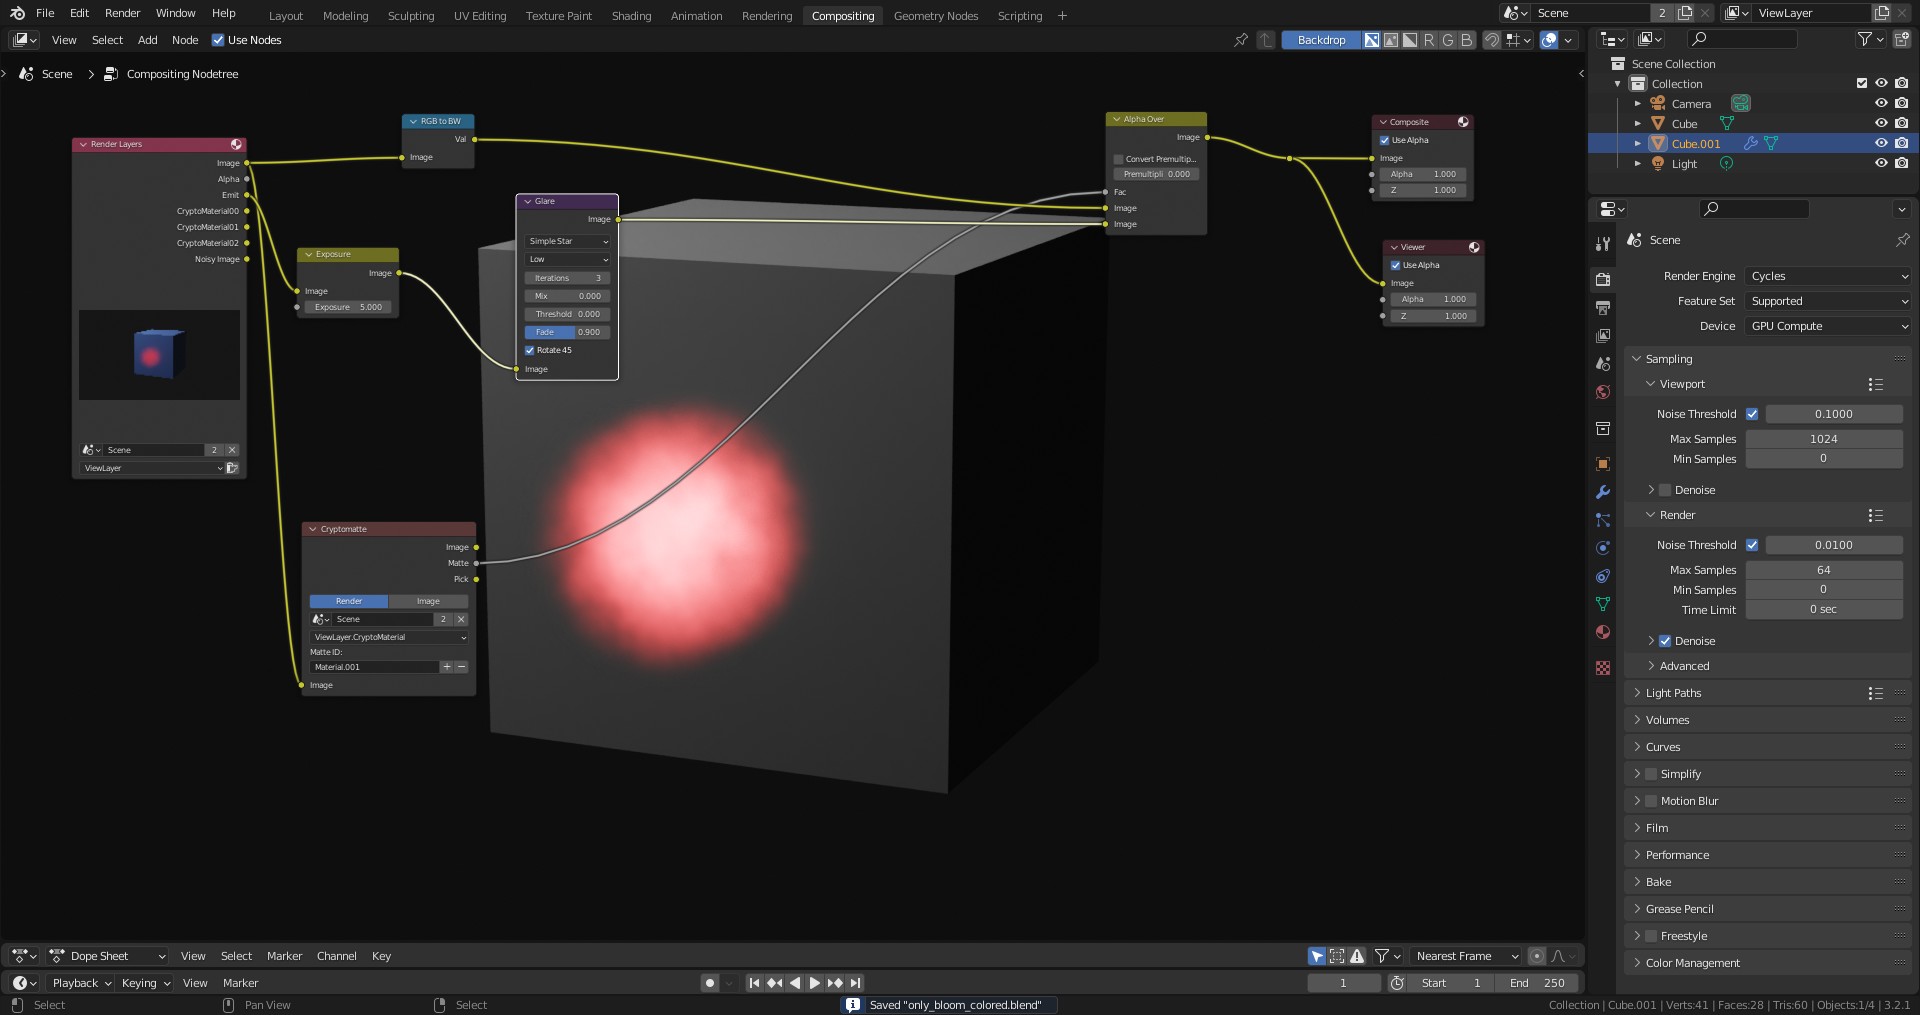Open the World properties tab icon
Screen dimensions: 1920x1015
point(1603,392)
